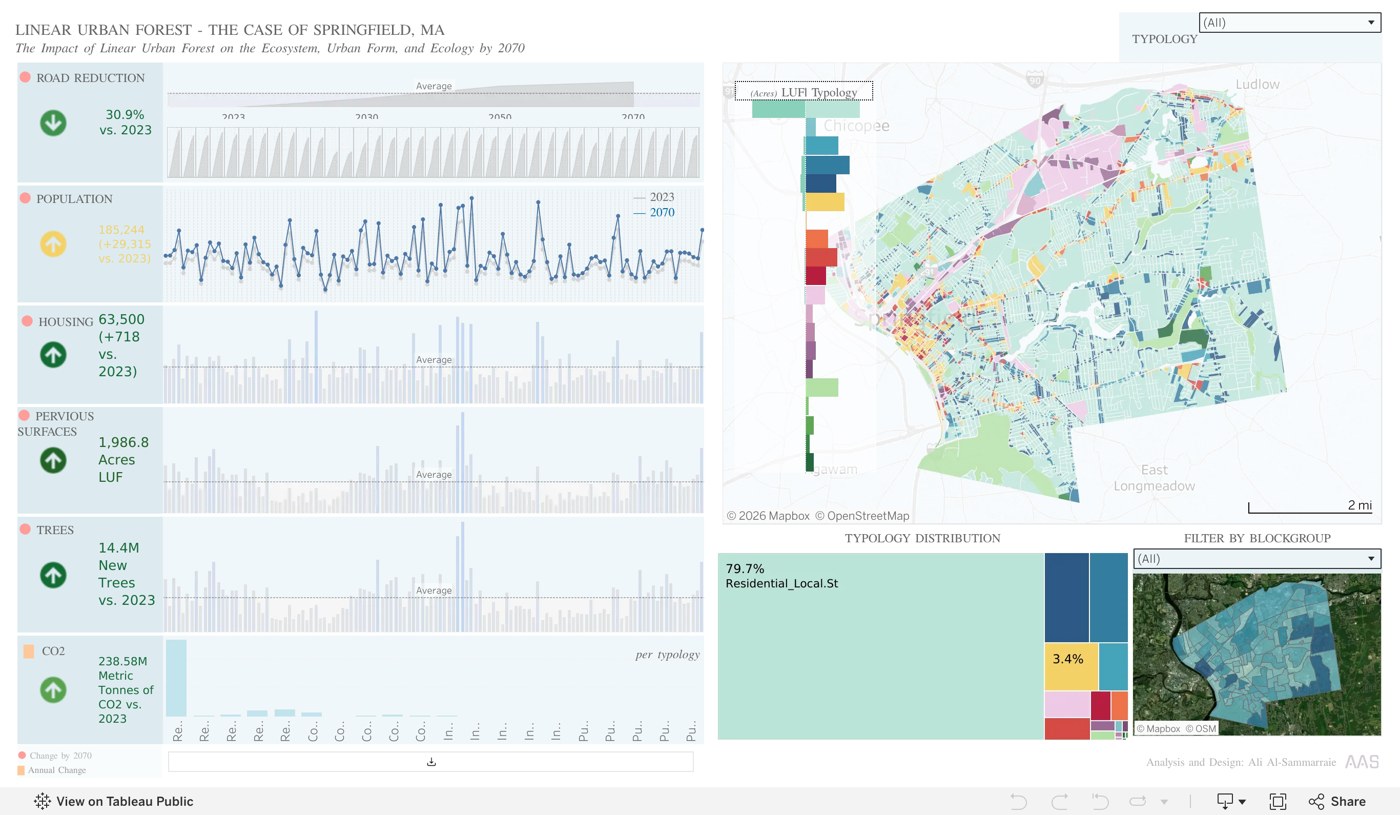Click the "30.9% vs. 2023" road reduction value
Image resolution: width=1400 pixels, height=815 pixels.
coord(126,122)
